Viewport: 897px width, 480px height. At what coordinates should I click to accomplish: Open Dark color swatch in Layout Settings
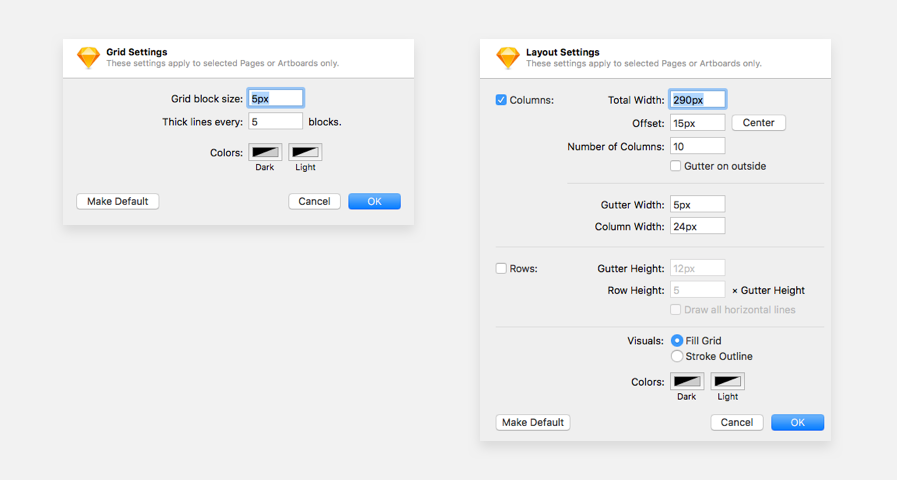[687, 381]
